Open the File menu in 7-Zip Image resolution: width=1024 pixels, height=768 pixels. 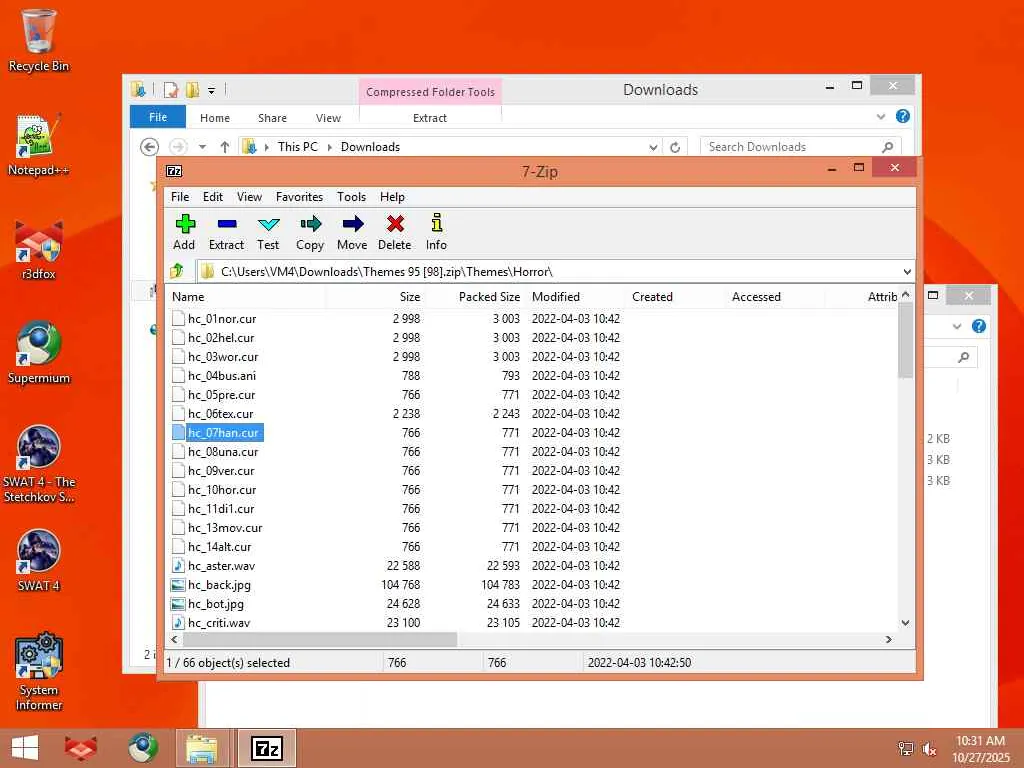(x=180, y=197)
